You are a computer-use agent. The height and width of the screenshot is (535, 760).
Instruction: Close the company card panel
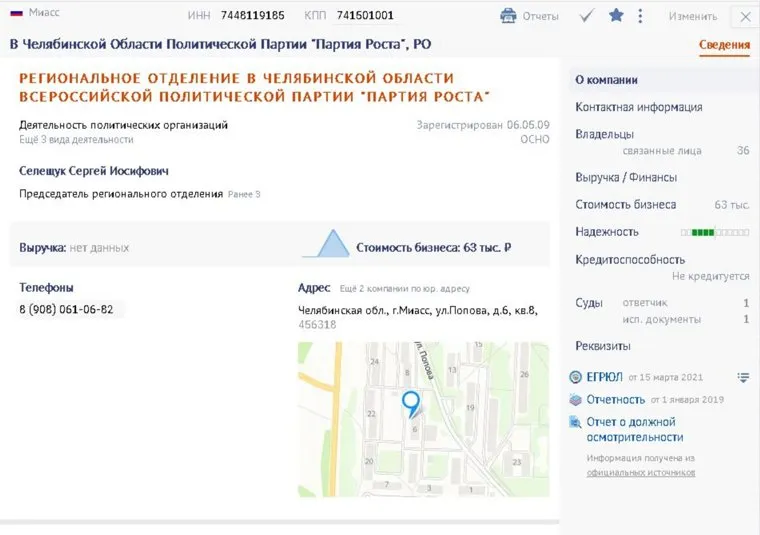(x=744, y=17)
